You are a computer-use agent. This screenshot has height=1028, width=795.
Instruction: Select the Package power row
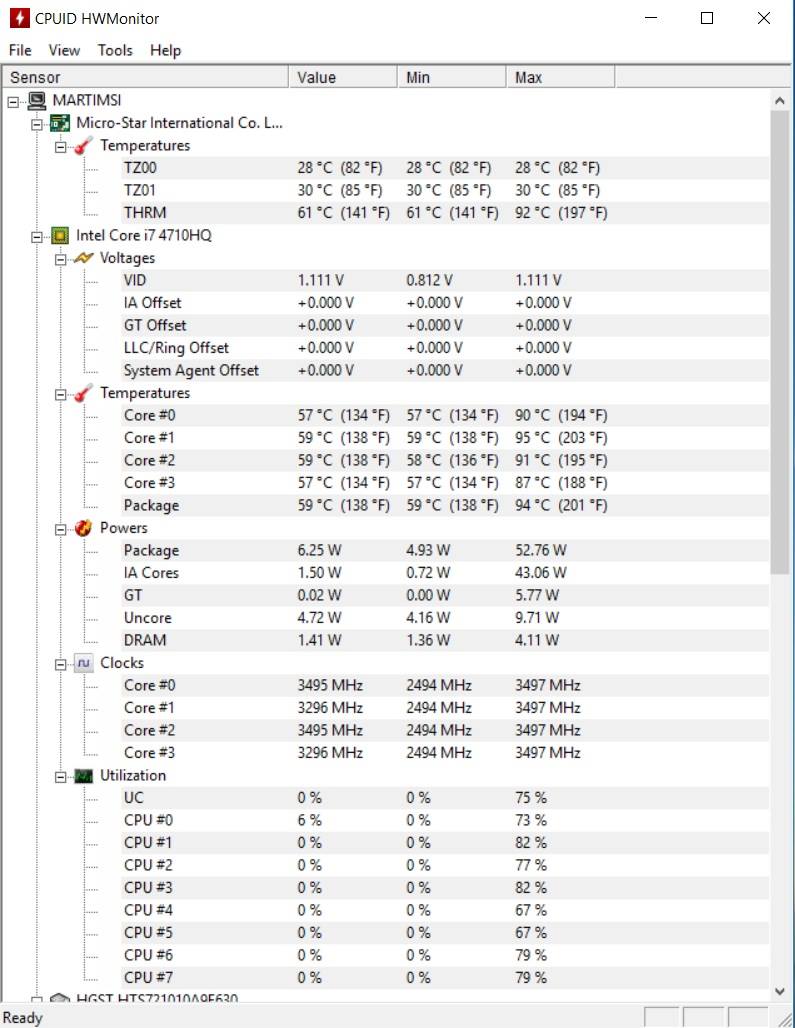coord(151,551)
